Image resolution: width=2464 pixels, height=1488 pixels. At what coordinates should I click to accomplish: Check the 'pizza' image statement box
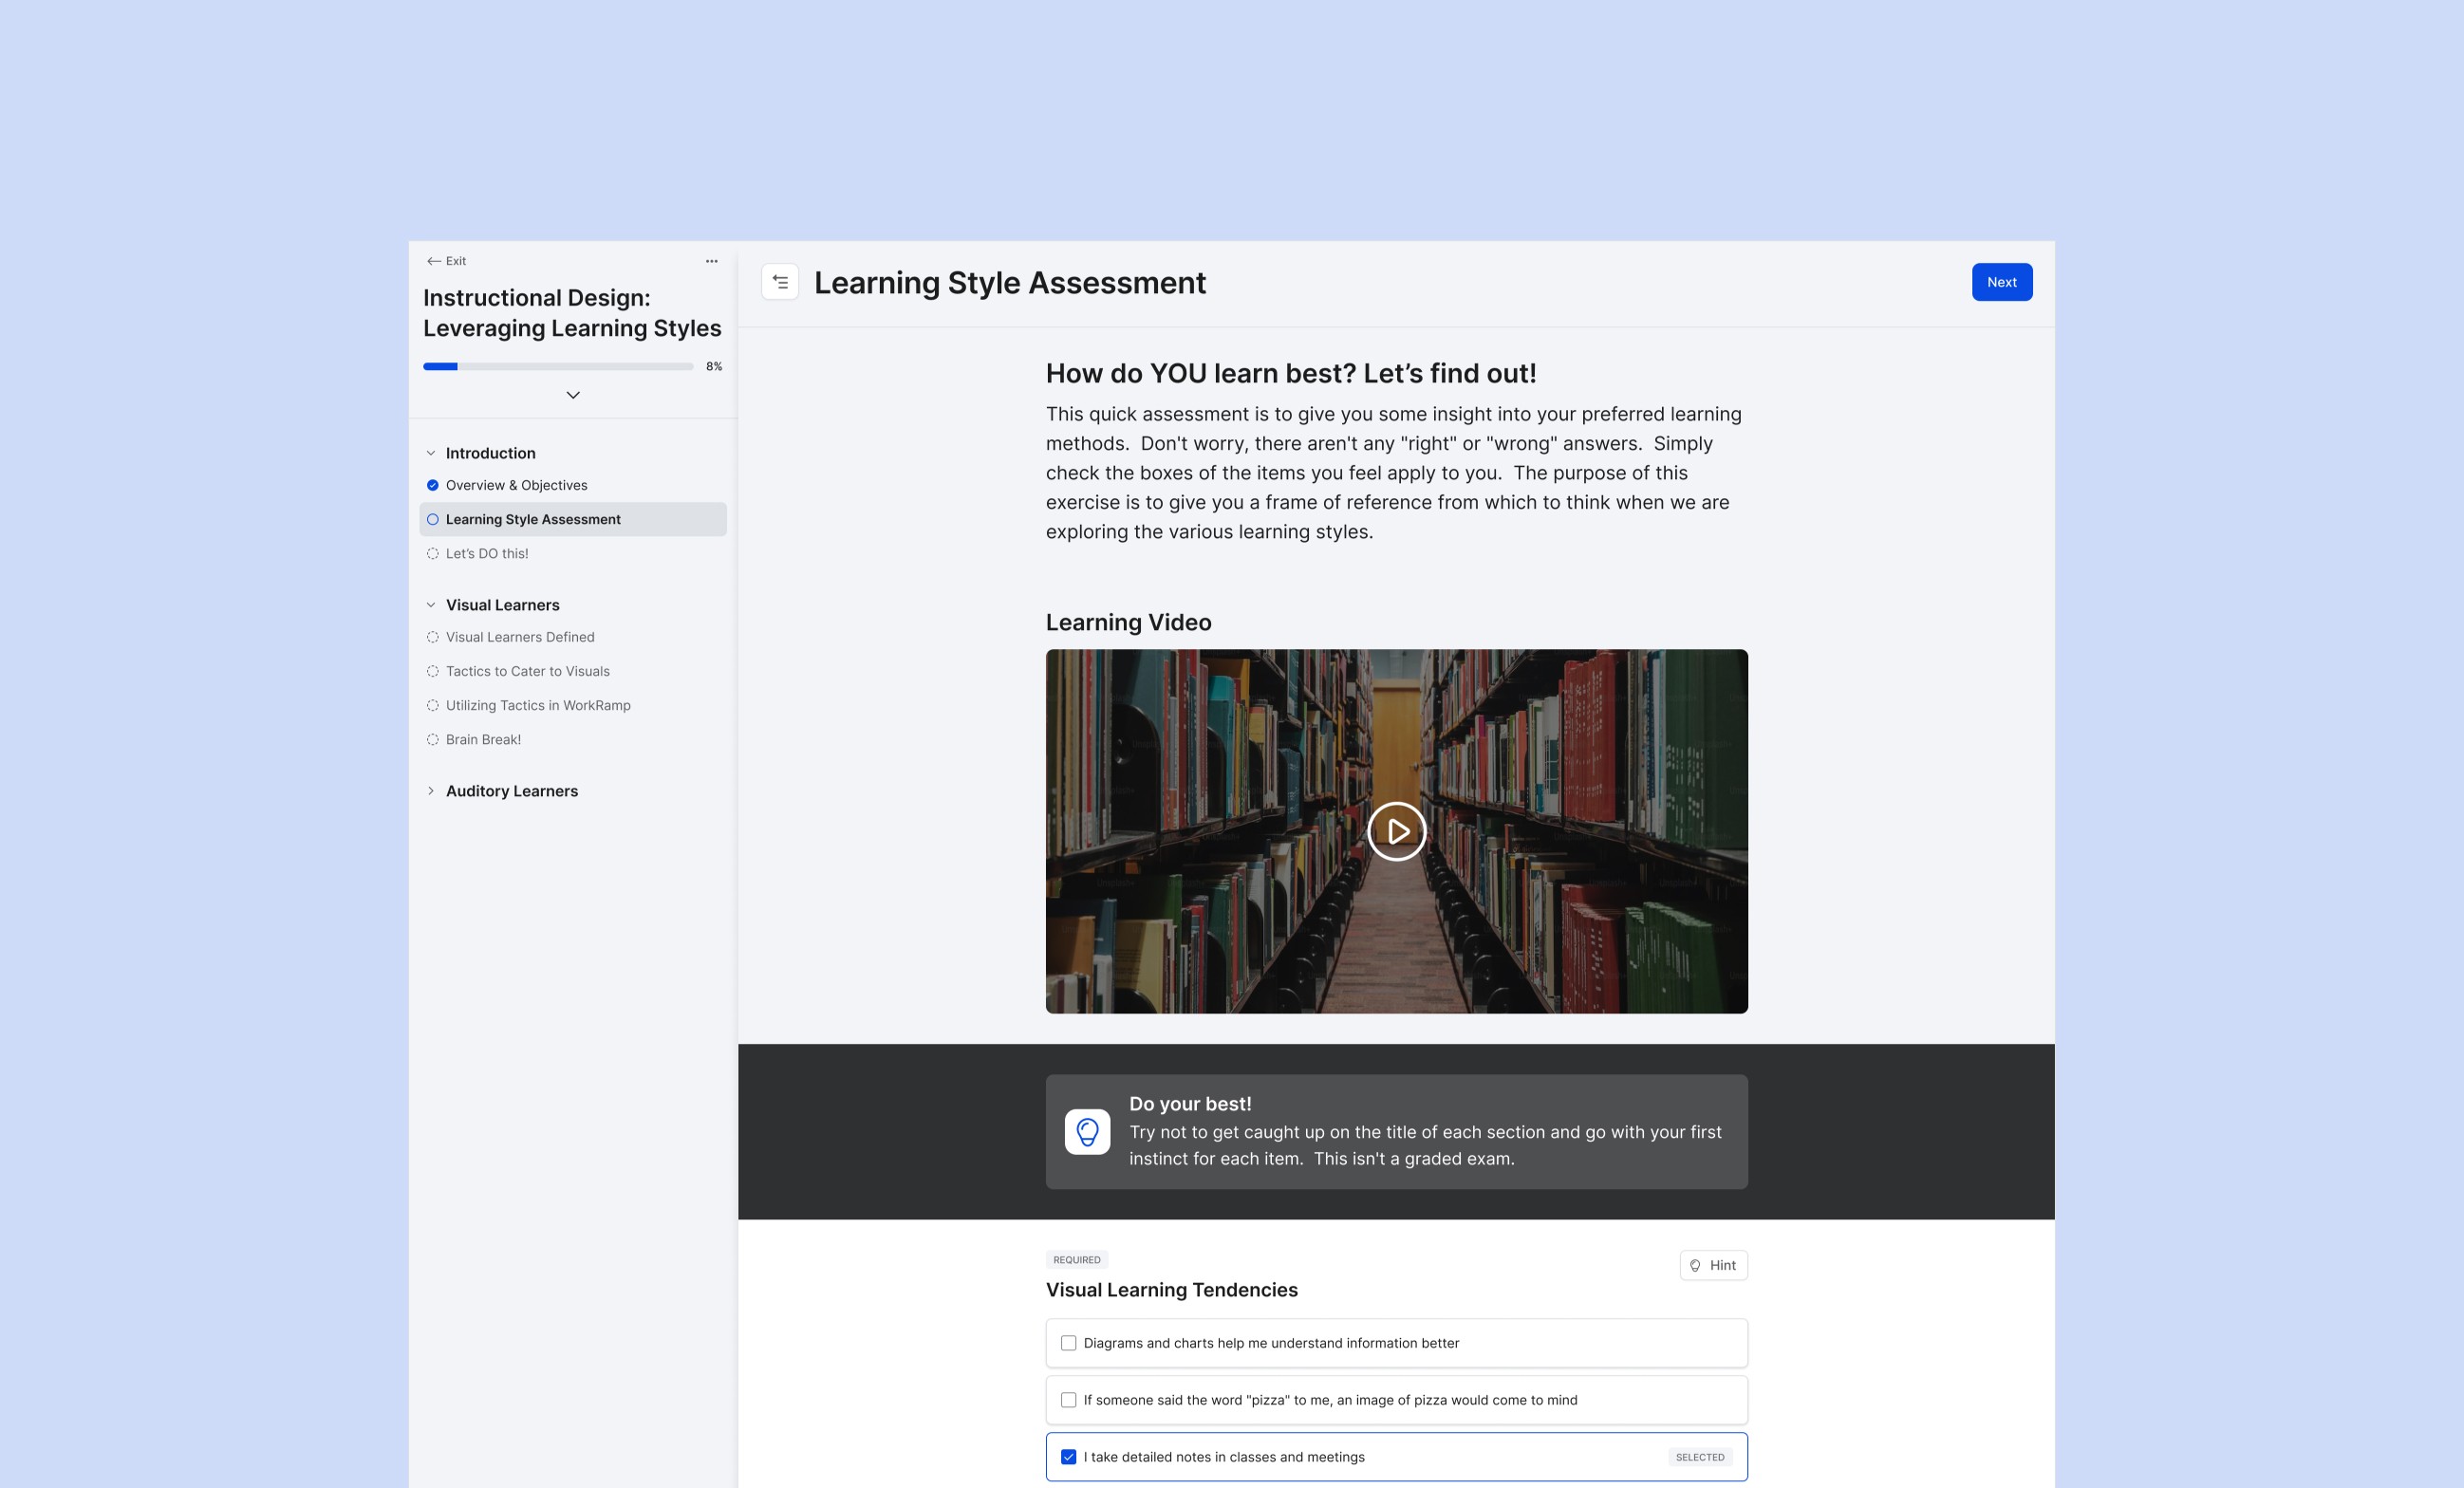tap(1068, 1400)
